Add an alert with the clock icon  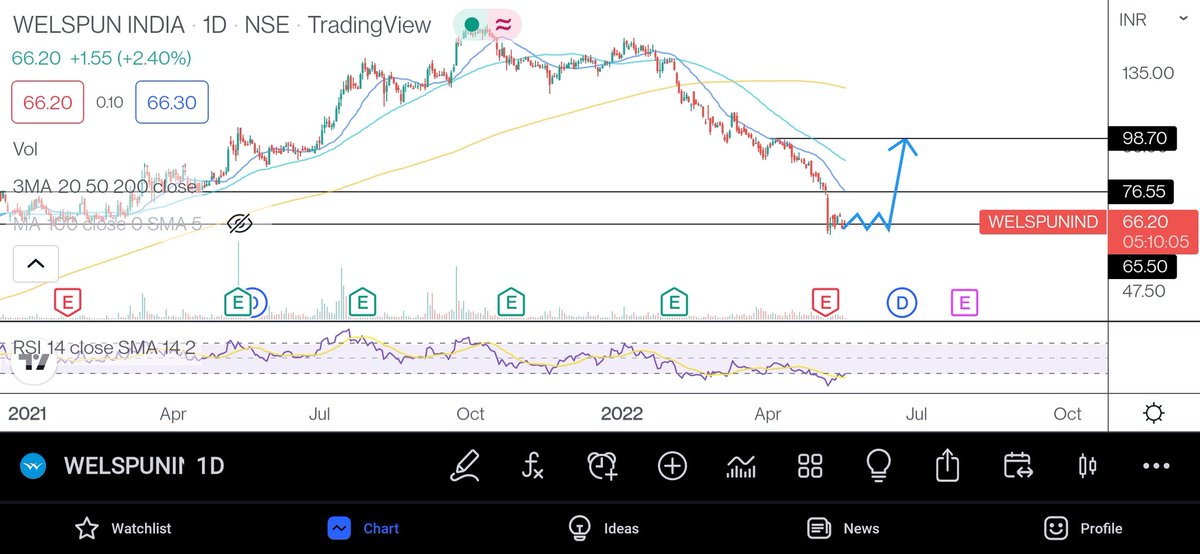tap(602, 466)
